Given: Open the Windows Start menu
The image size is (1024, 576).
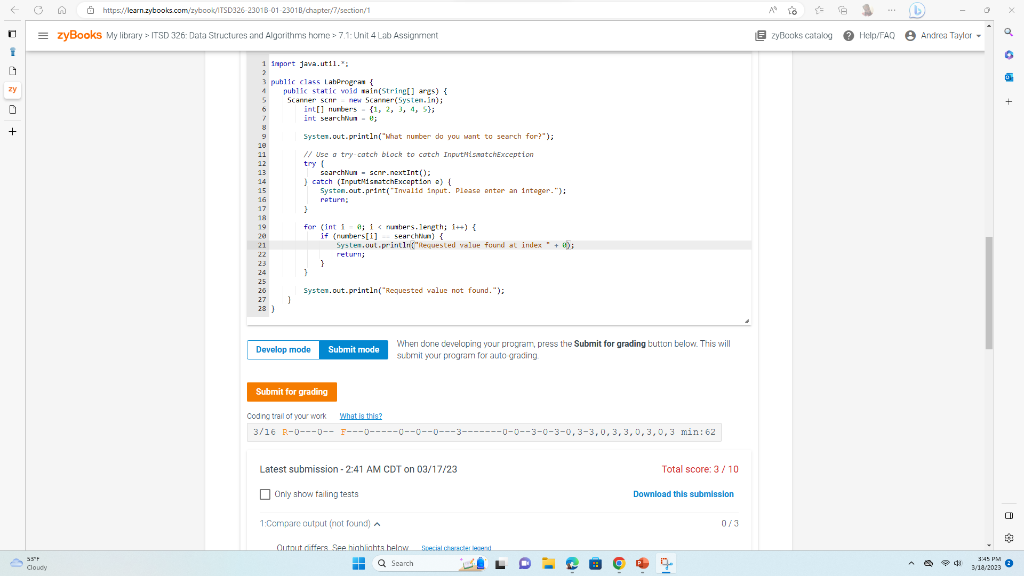Looking at the screenshot, I should click(358, 563).
